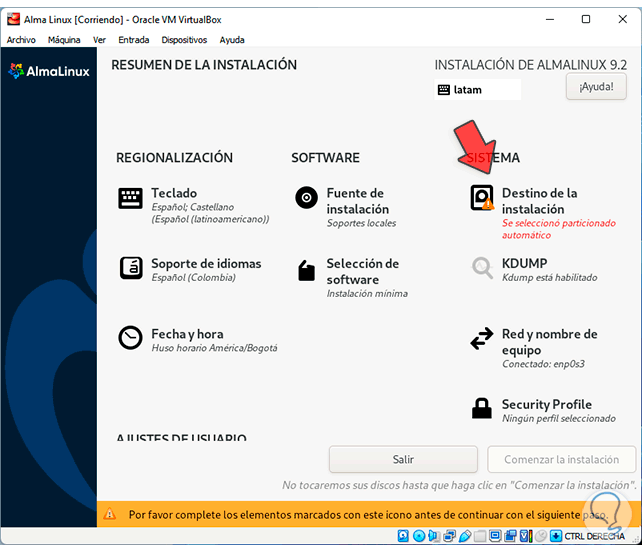Image resolution: width=642 pixels, height=552 pixels.
Task: Click the audio status icon in status bar
Action: coord(434,536)
